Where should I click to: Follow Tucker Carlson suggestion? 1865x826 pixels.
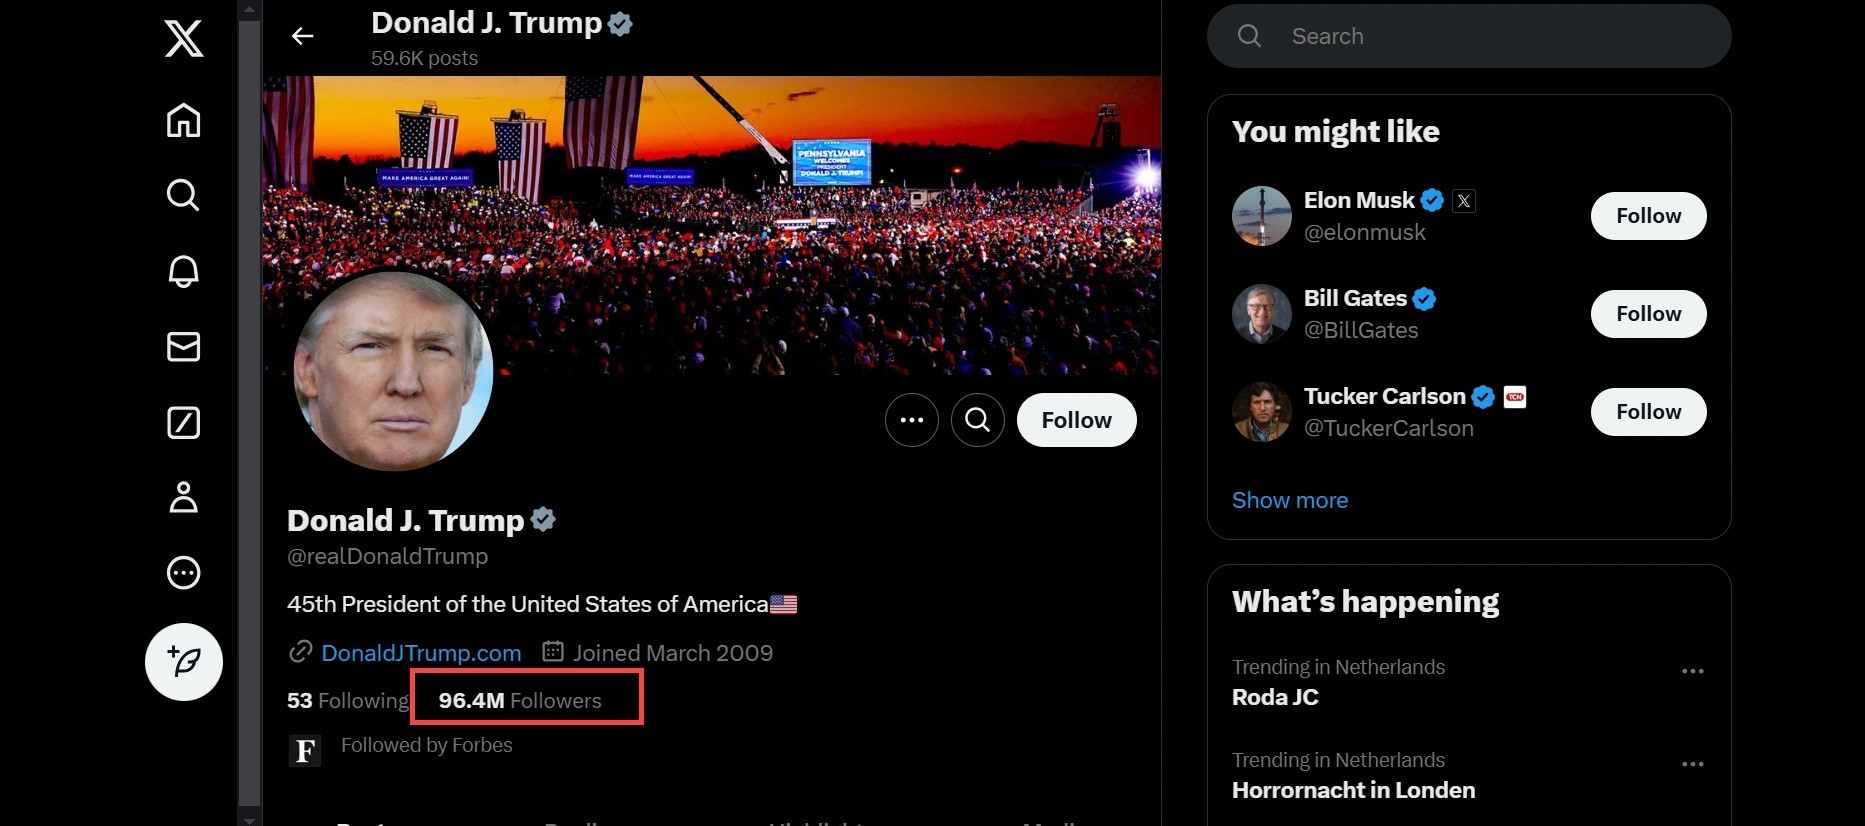[1648, 412]
